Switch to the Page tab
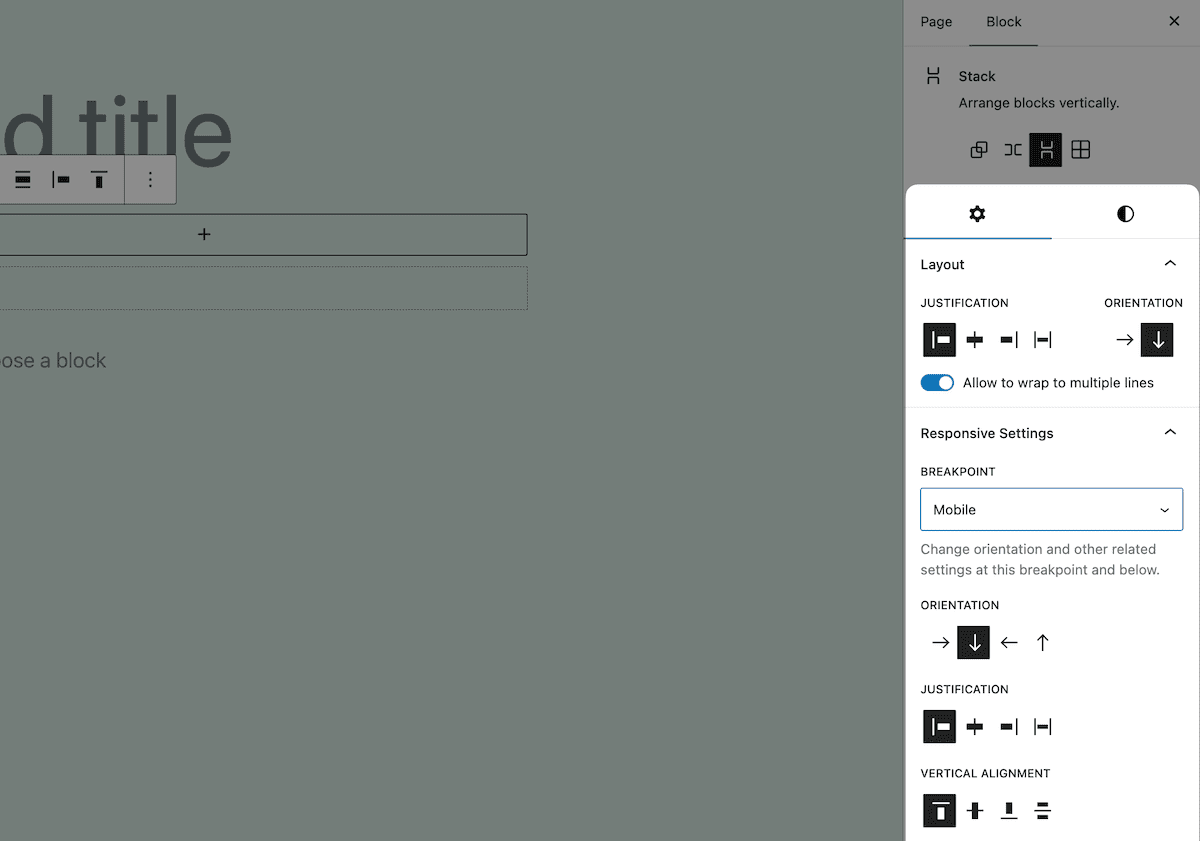Screen dimensions: 1200x841 (936, 22)
